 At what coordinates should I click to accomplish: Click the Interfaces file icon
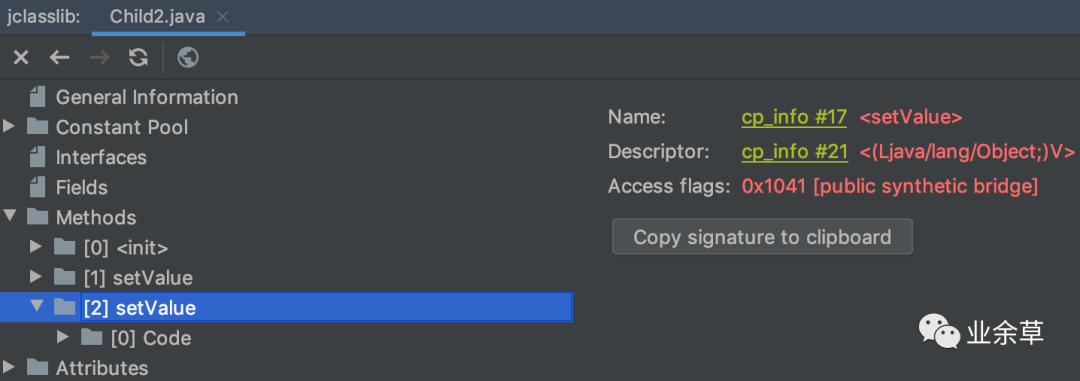38,158
